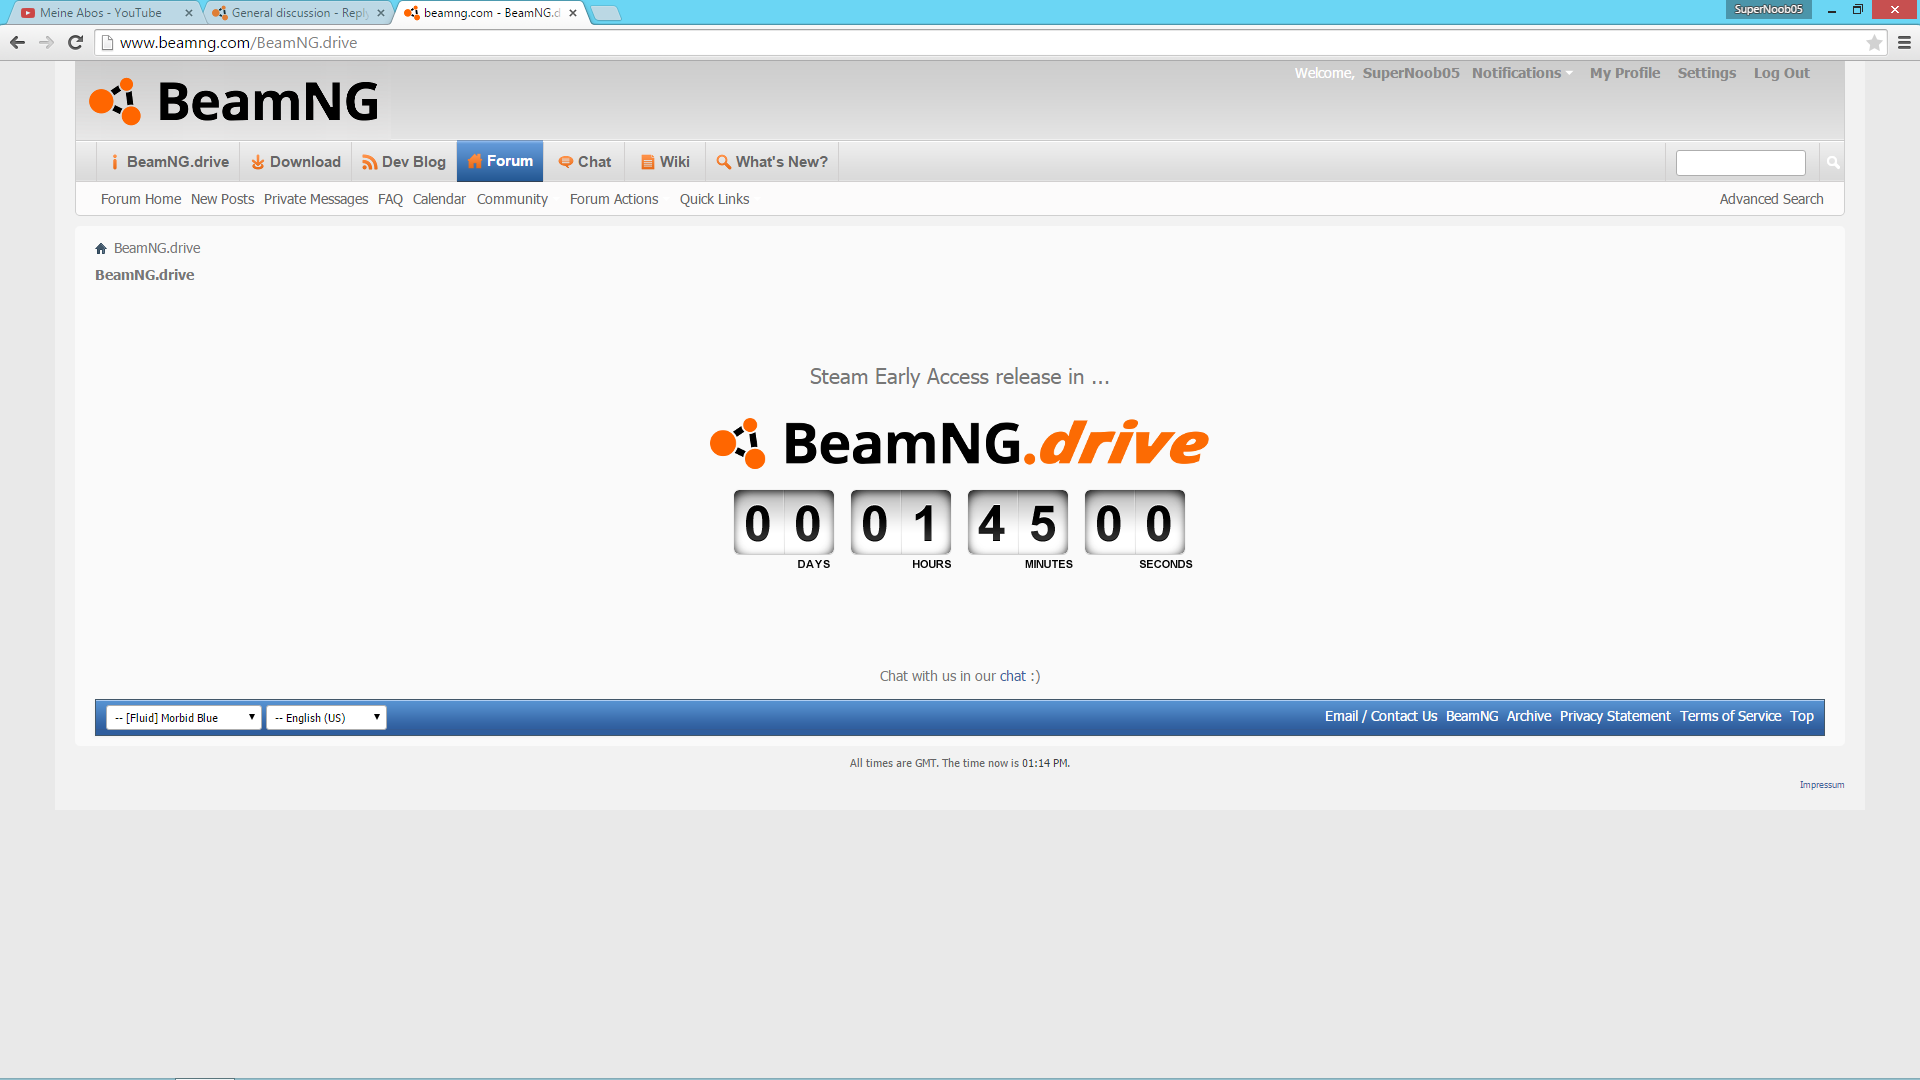This screenshot has height=1080, width=1920.
Task: Click the browser forward arrow
Action: pyautogui.click(x=46, y=42)
